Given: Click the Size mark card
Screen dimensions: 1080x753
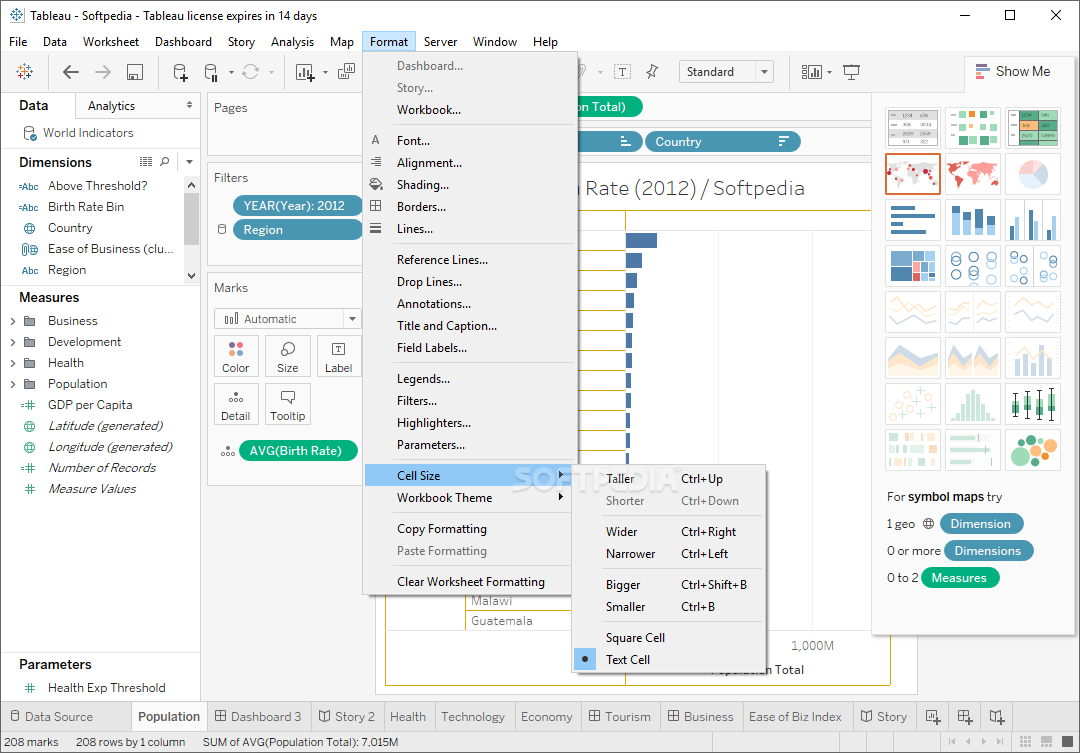Looking at the screenshot, I should tap(288, 355).
